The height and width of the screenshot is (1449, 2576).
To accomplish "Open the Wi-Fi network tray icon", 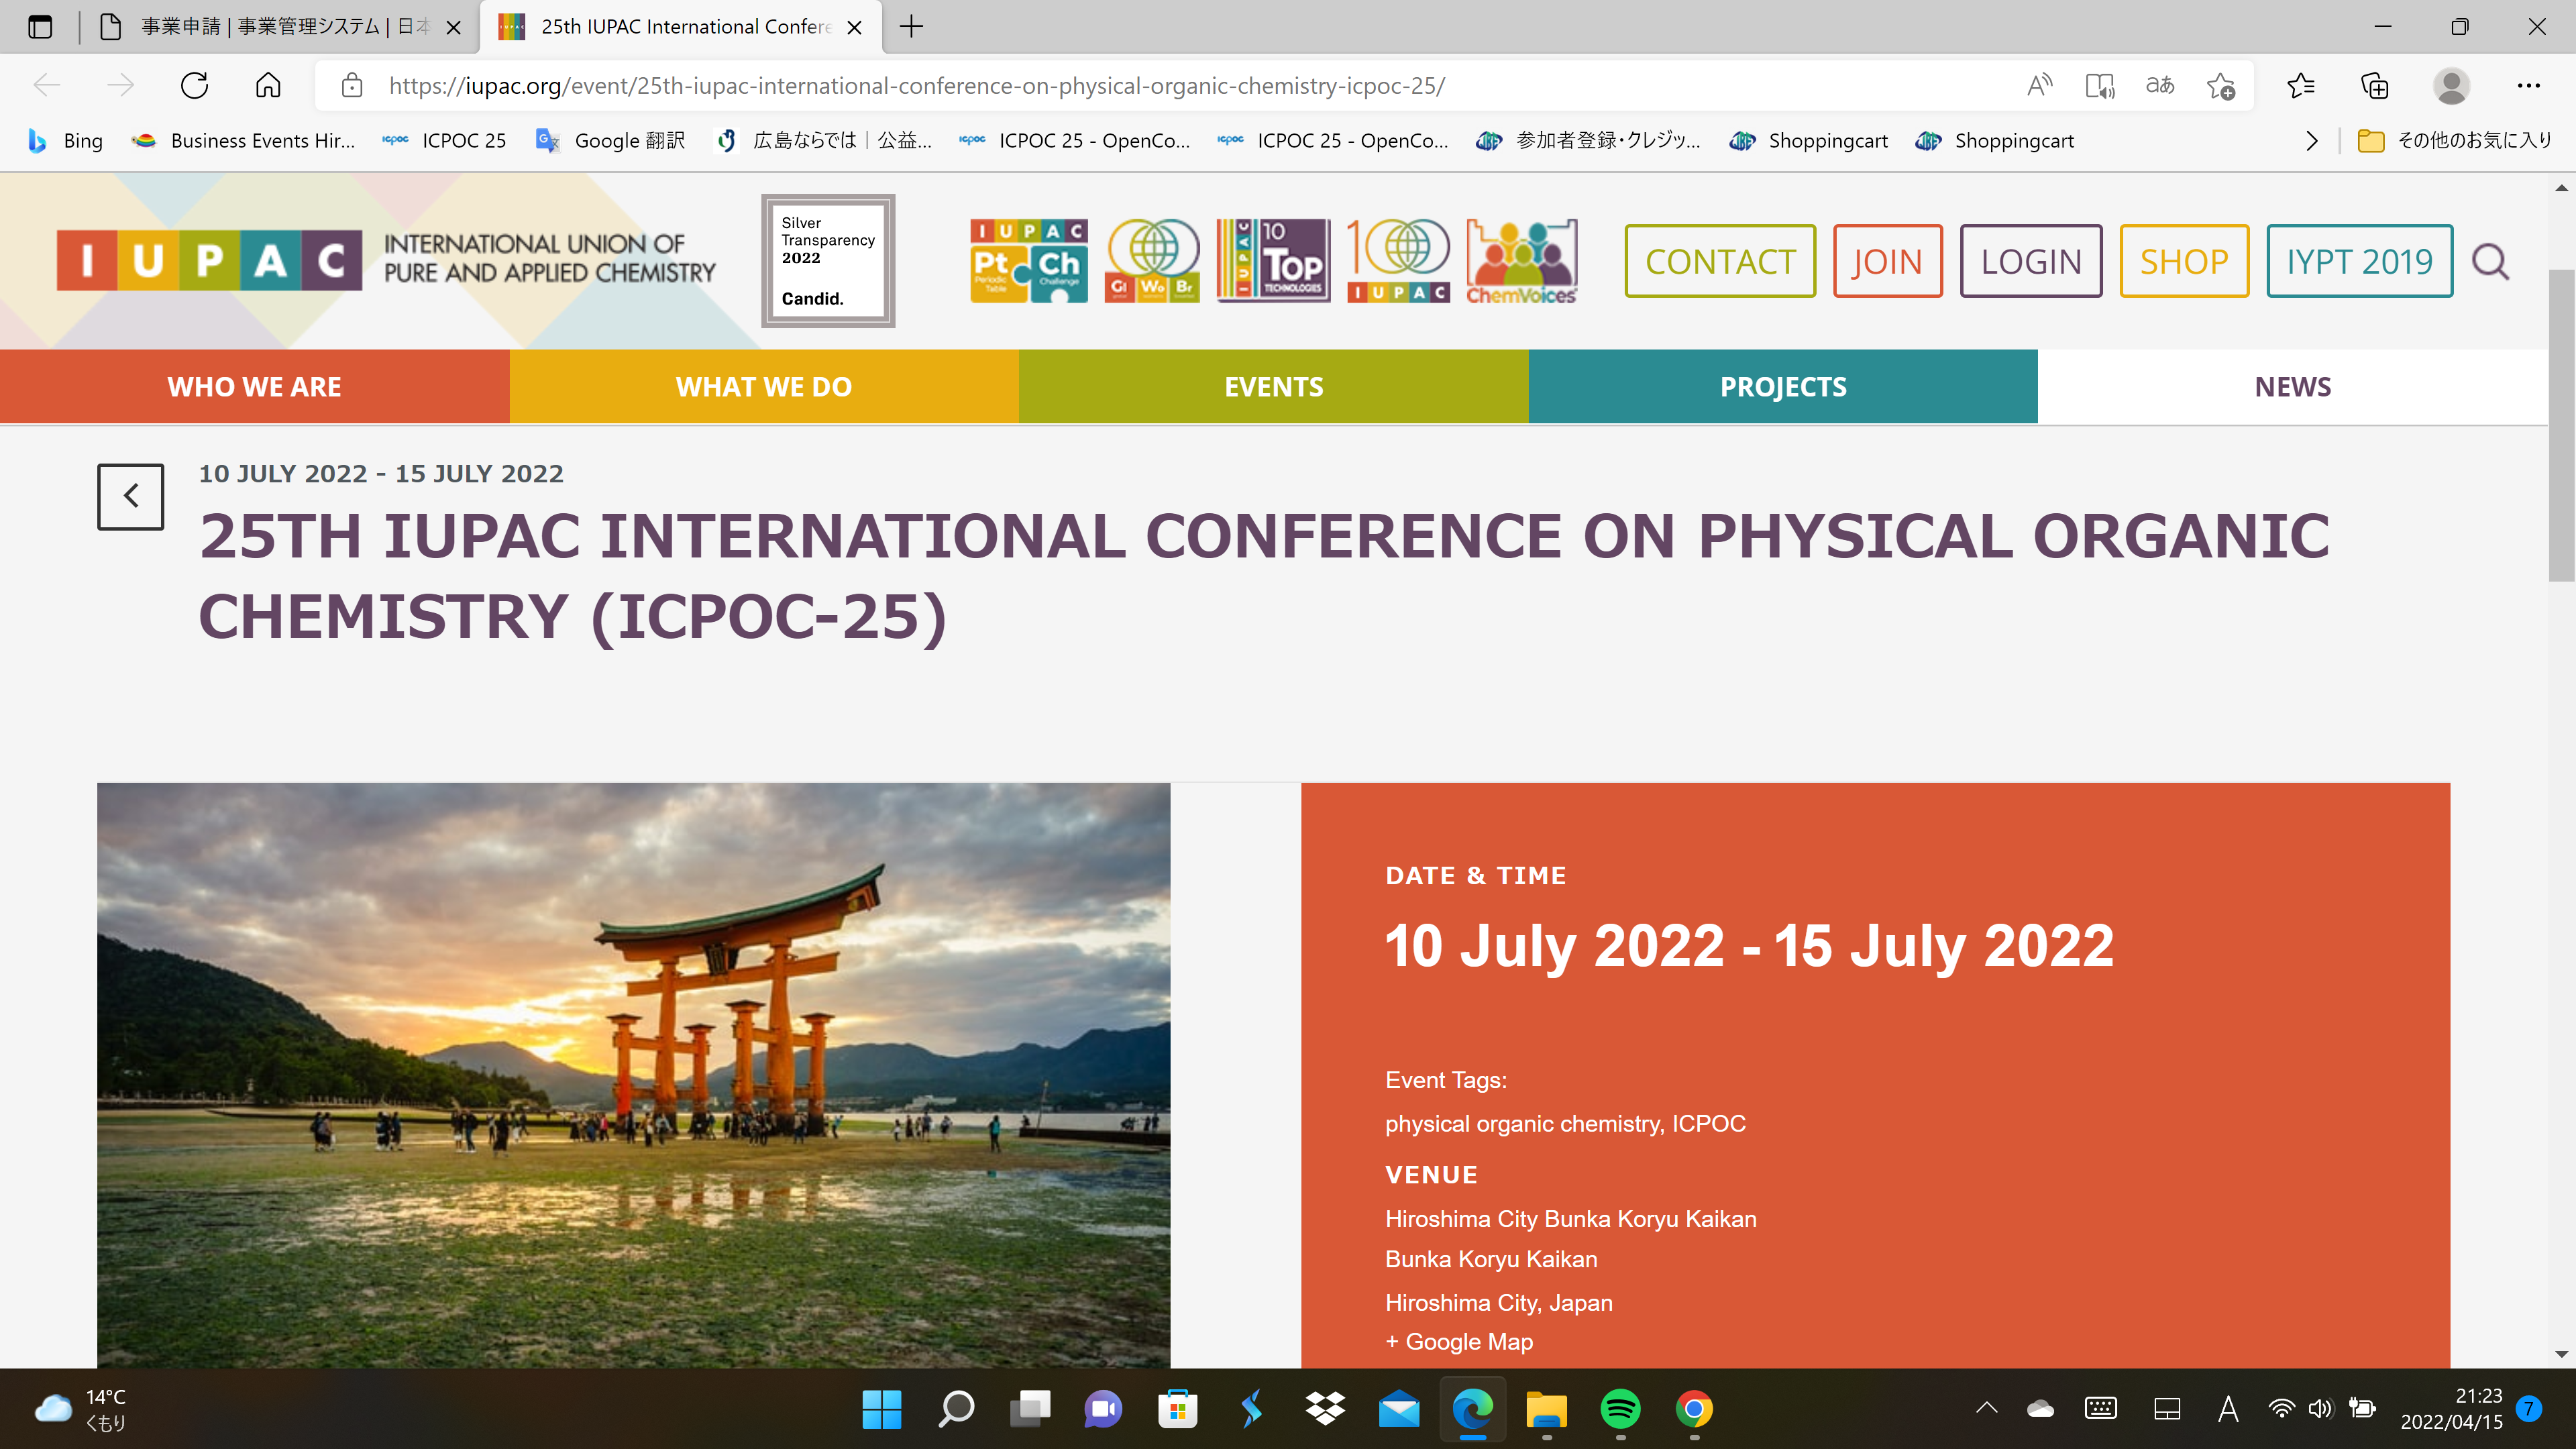I will point(2281,1409).
